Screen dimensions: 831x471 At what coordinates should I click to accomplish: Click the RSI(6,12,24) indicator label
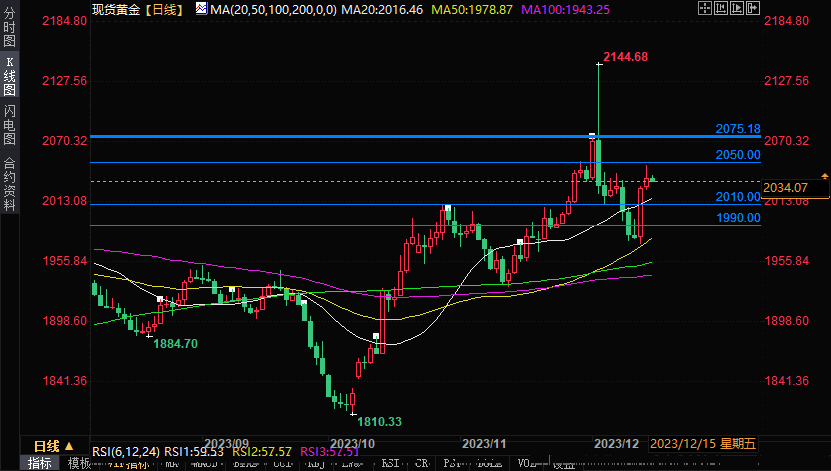[x=126, y=451]
